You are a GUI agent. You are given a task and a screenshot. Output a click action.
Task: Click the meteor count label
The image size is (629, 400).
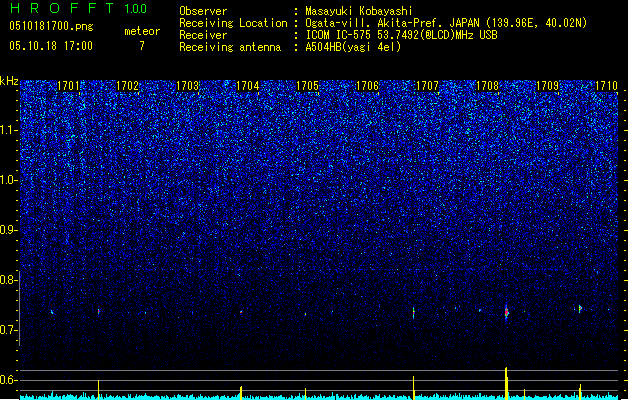(142, 31)
